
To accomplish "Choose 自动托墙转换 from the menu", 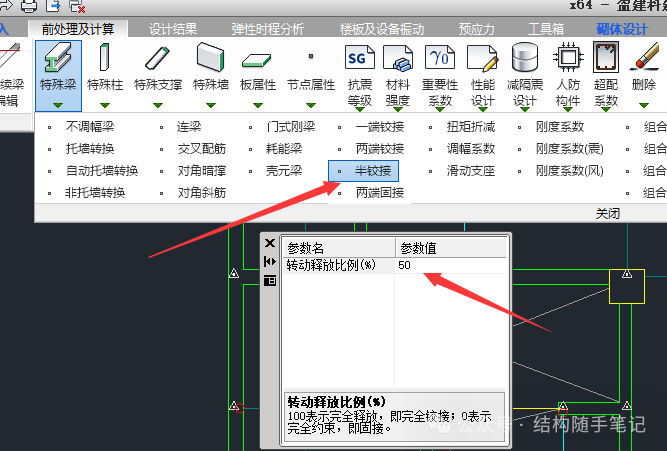I will (102, 171).
